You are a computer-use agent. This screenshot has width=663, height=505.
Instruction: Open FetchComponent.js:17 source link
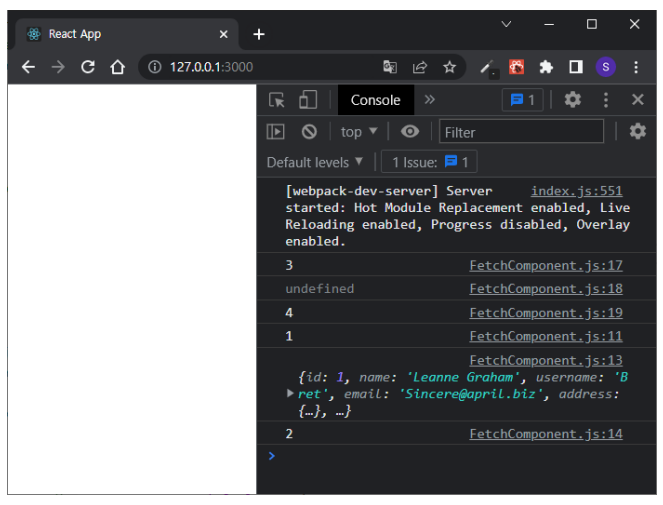pyautogui.click(x=546, y=266)
